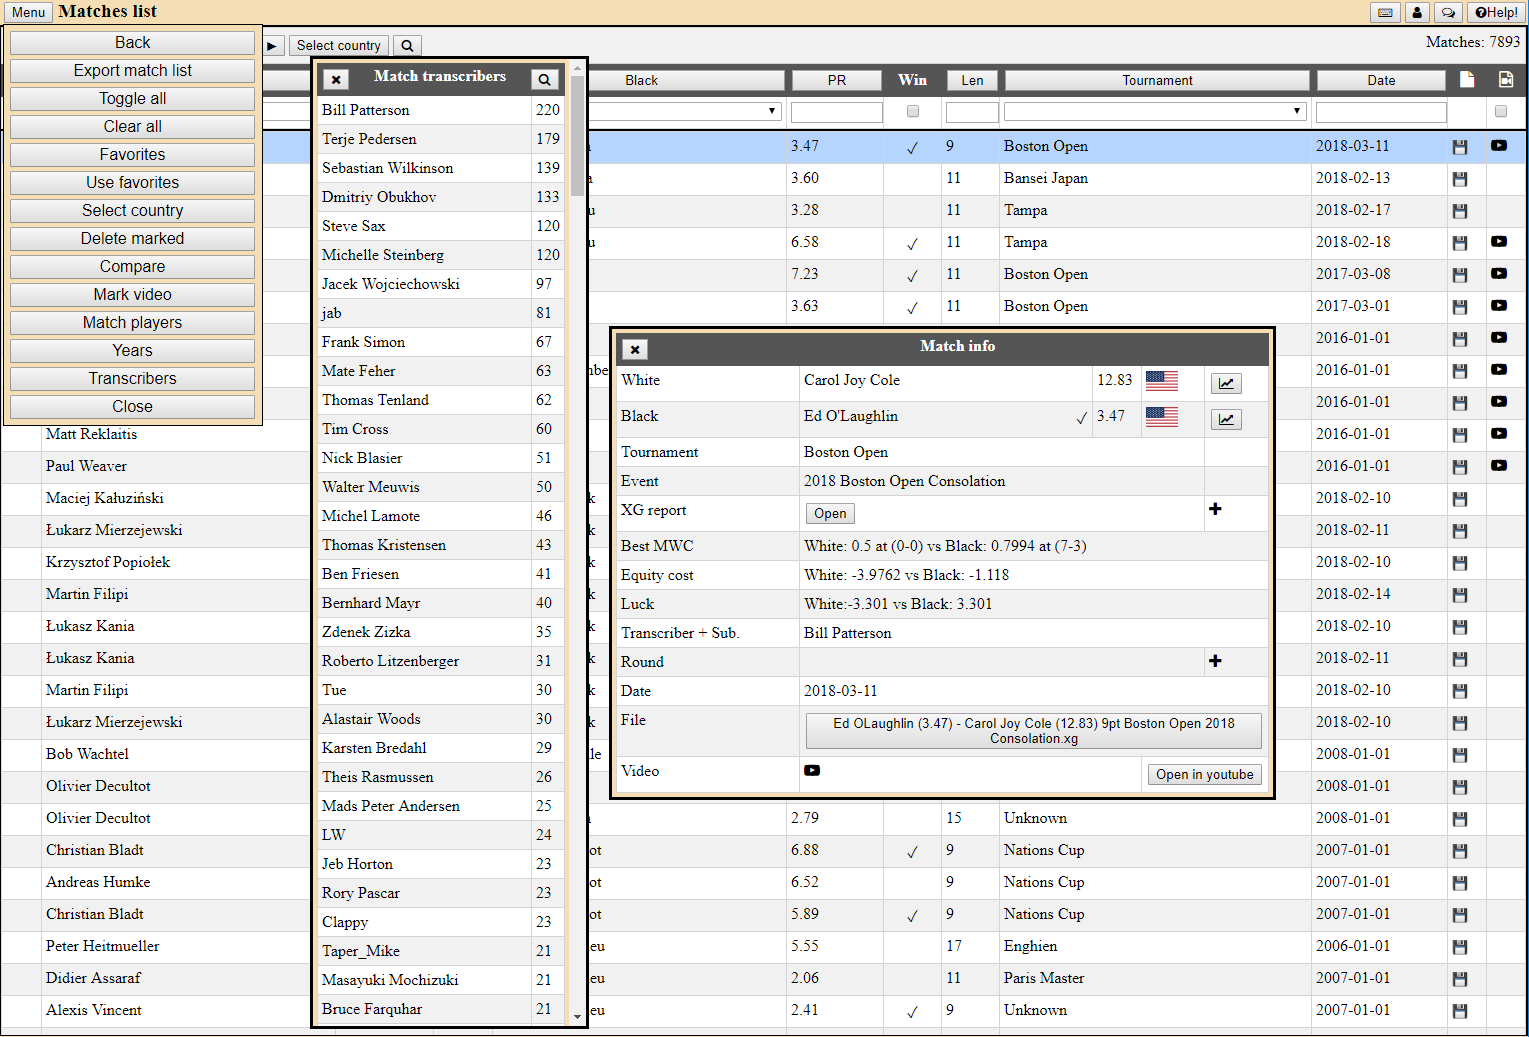Click the search icon in Match transcribers header
The height and width of the screenshot is (1037, 1529).
tap(544, 80)
